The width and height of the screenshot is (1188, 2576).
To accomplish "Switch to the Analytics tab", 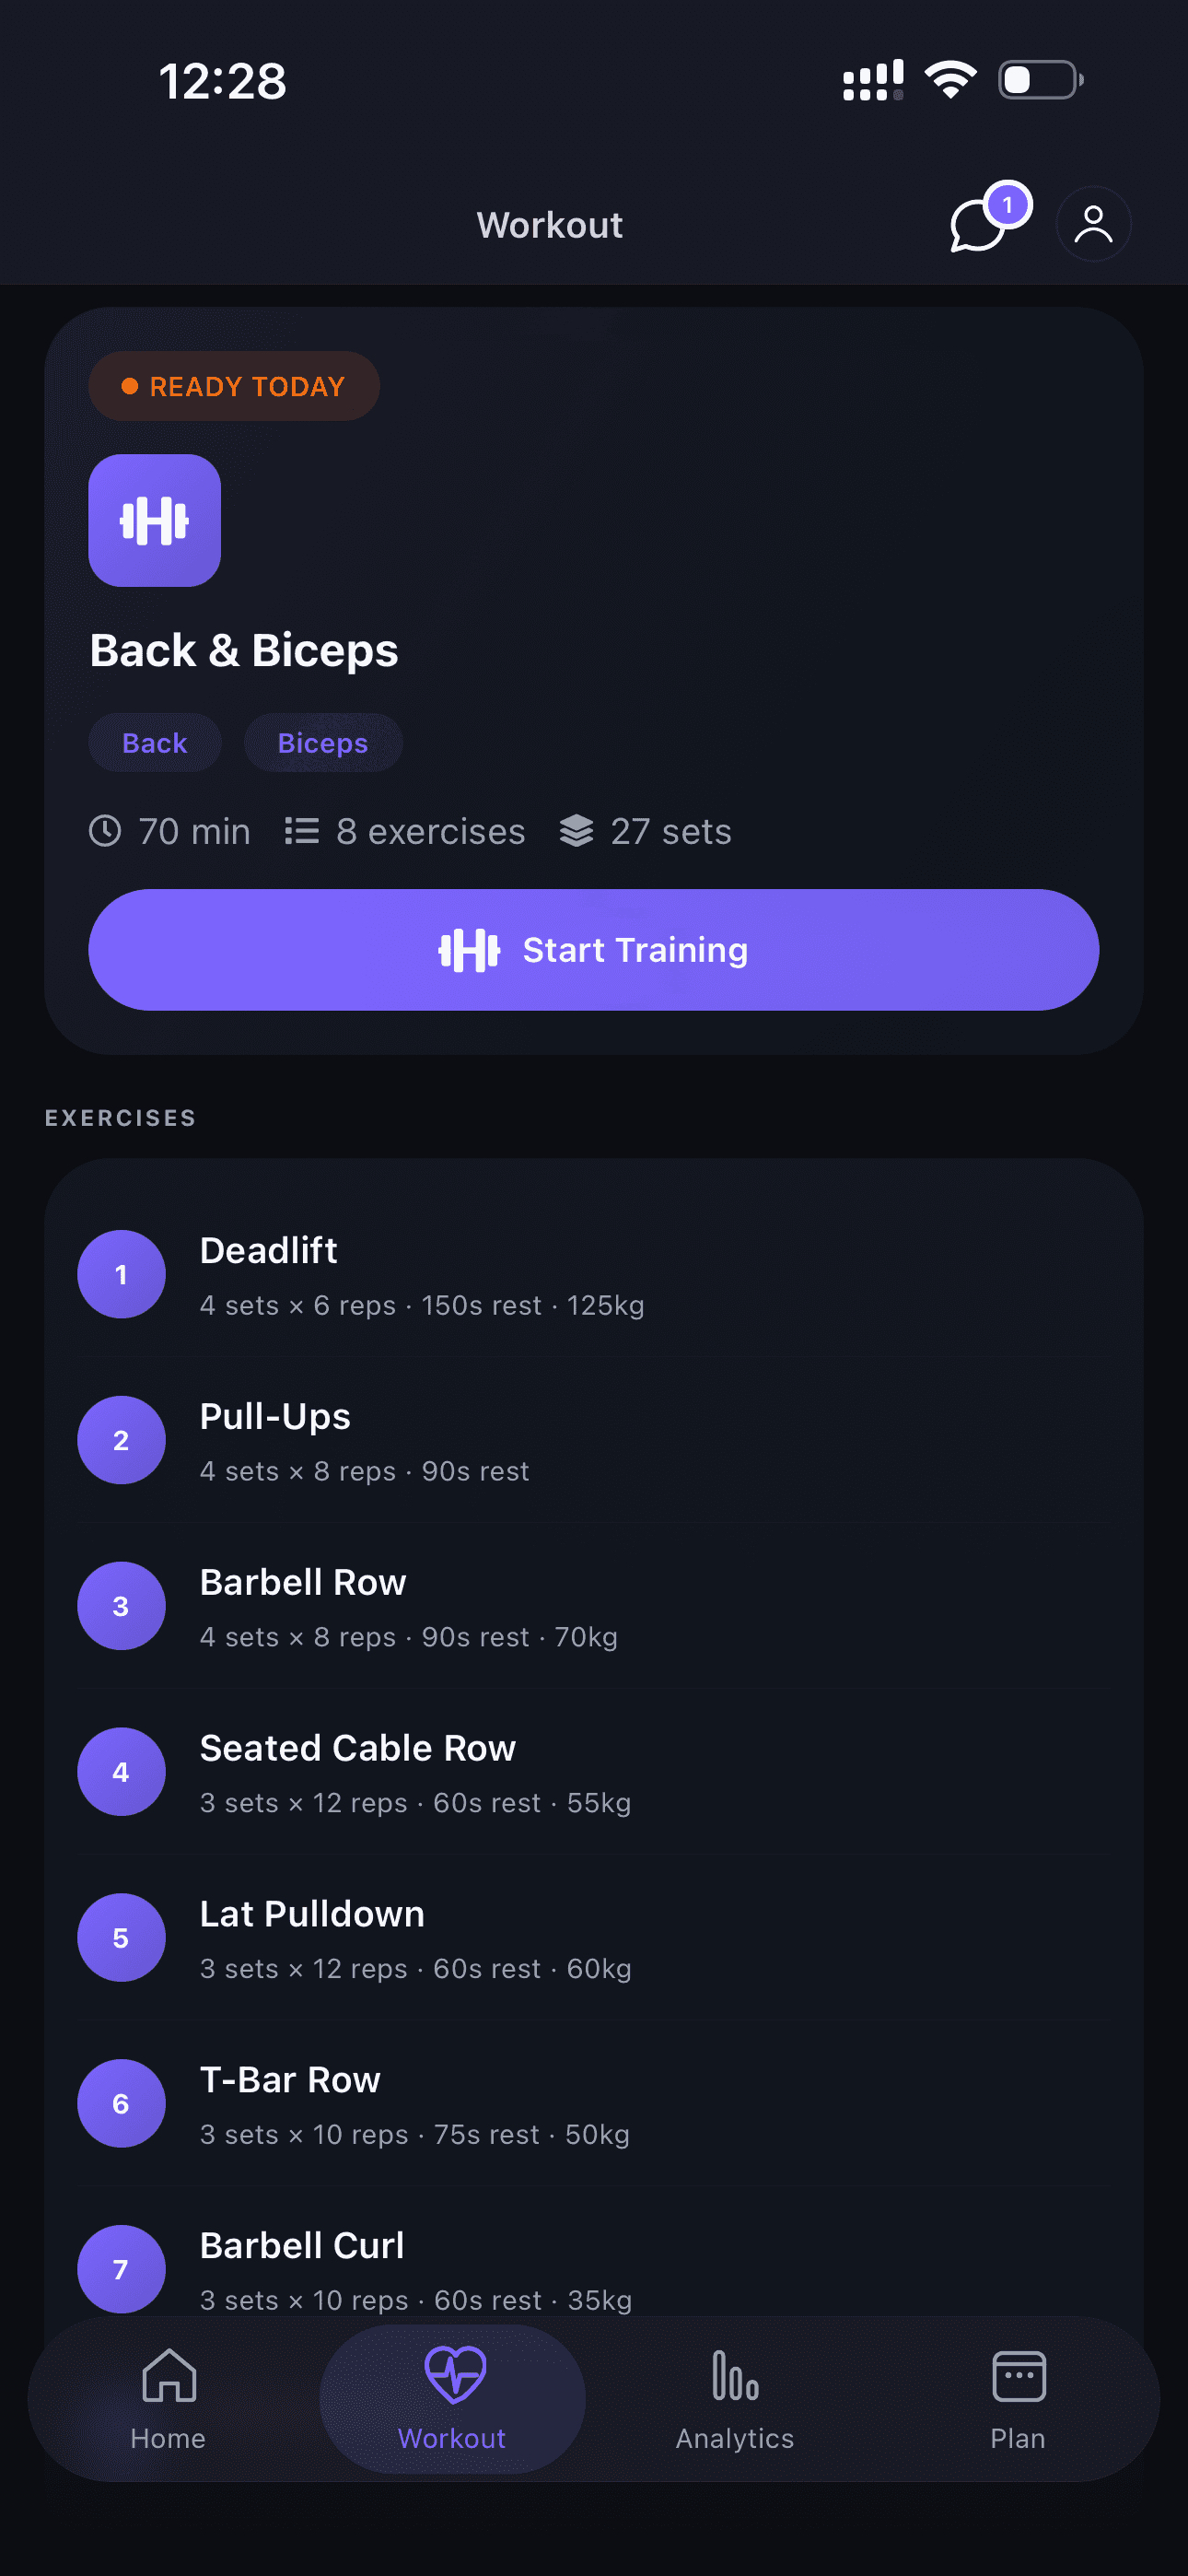I will tap(735, 2398).
